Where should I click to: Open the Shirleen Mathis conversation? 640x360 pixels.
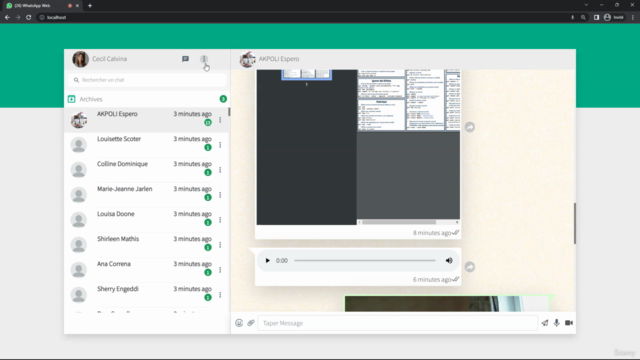tap(147, 244)
